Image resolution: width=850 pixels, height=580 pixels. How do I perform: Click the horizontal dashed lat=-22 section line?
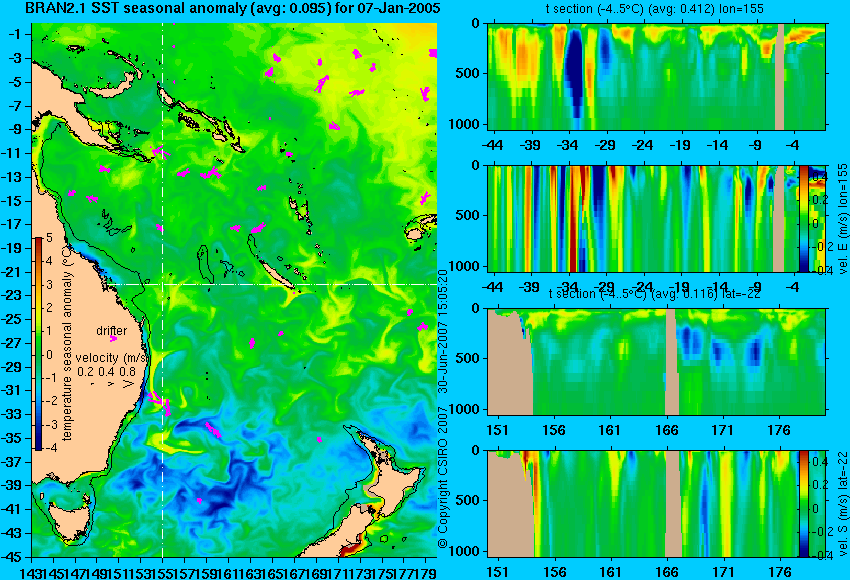[273, 284]
